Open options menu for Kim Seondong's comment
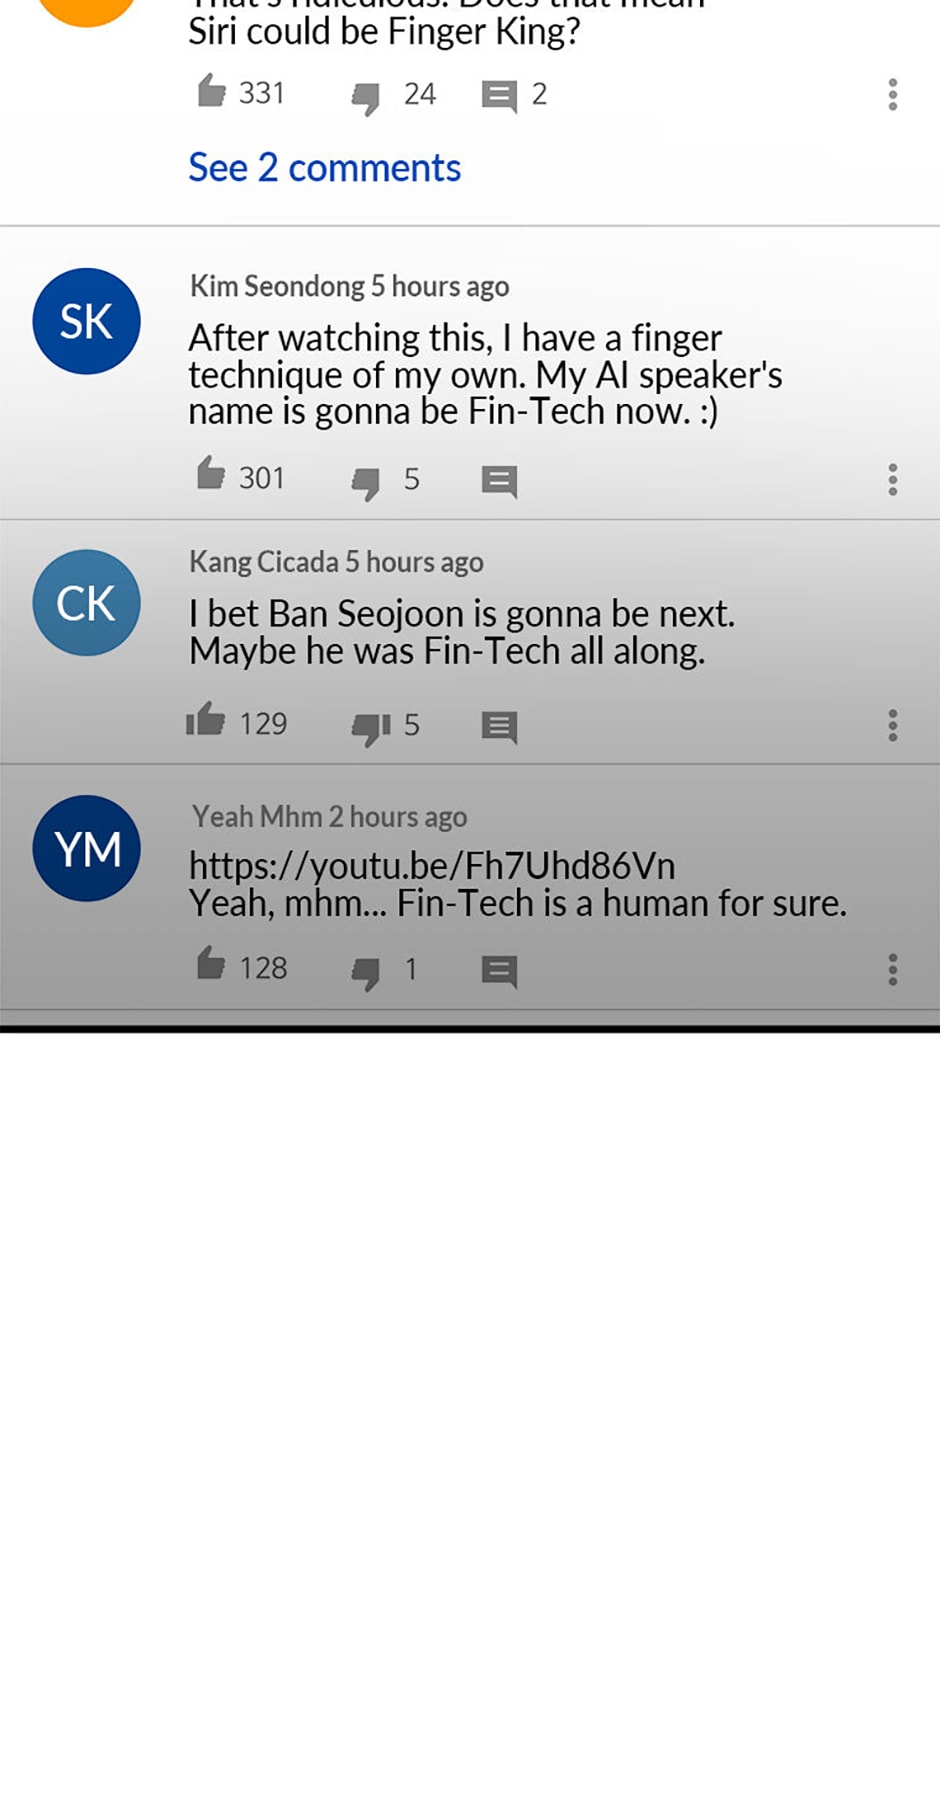 click(x=893, y=480)
